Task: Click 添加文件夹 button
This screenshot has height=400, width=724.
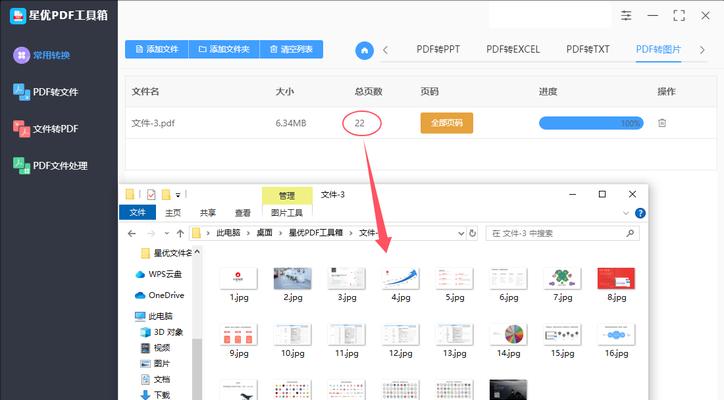Action: tap(224, 49)
